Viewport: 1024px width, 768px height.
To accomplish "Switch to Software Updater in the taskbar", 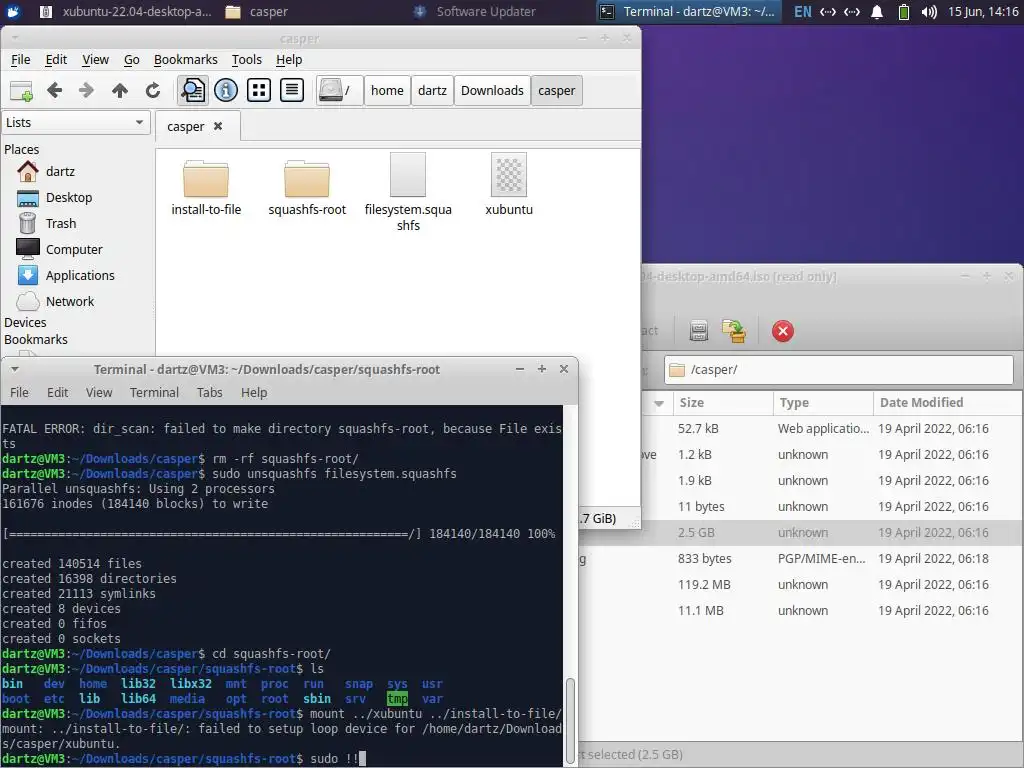I will (x=475, y=12).
